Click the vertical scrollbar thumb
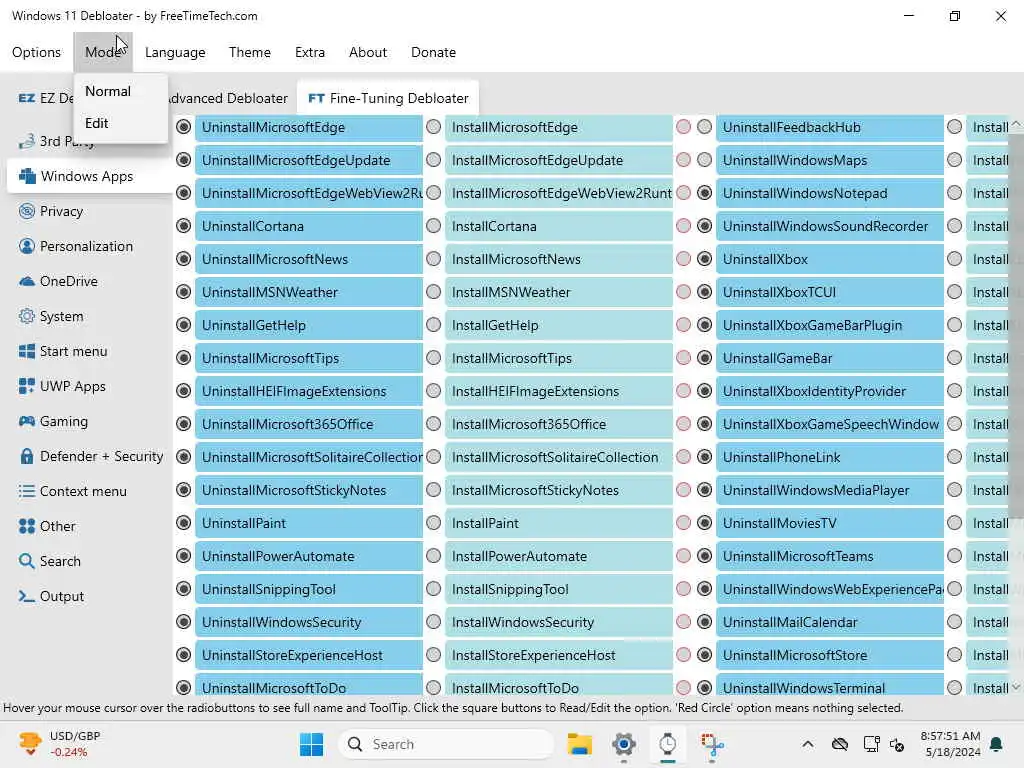This screenshot has width=1024, height=768. tap(1016, 327)
